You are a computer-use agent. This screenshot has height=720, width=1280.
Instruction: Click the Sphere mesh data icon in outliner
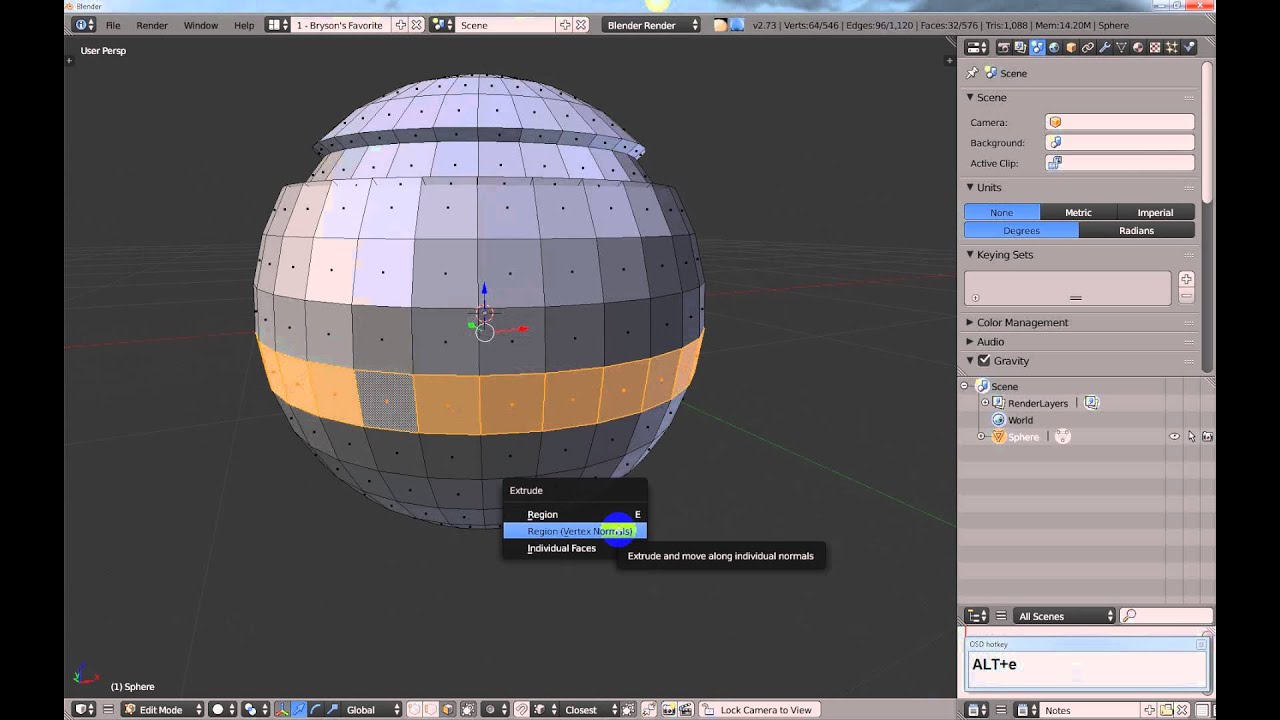tap(1063, 437)
